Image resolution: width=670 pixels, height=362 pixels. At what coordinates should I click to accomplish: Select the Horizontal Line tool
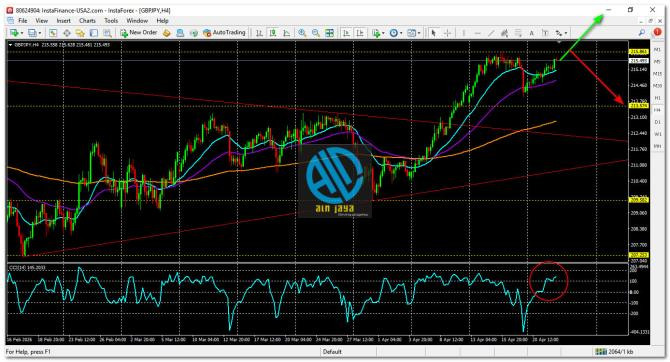tap(477, 33)
